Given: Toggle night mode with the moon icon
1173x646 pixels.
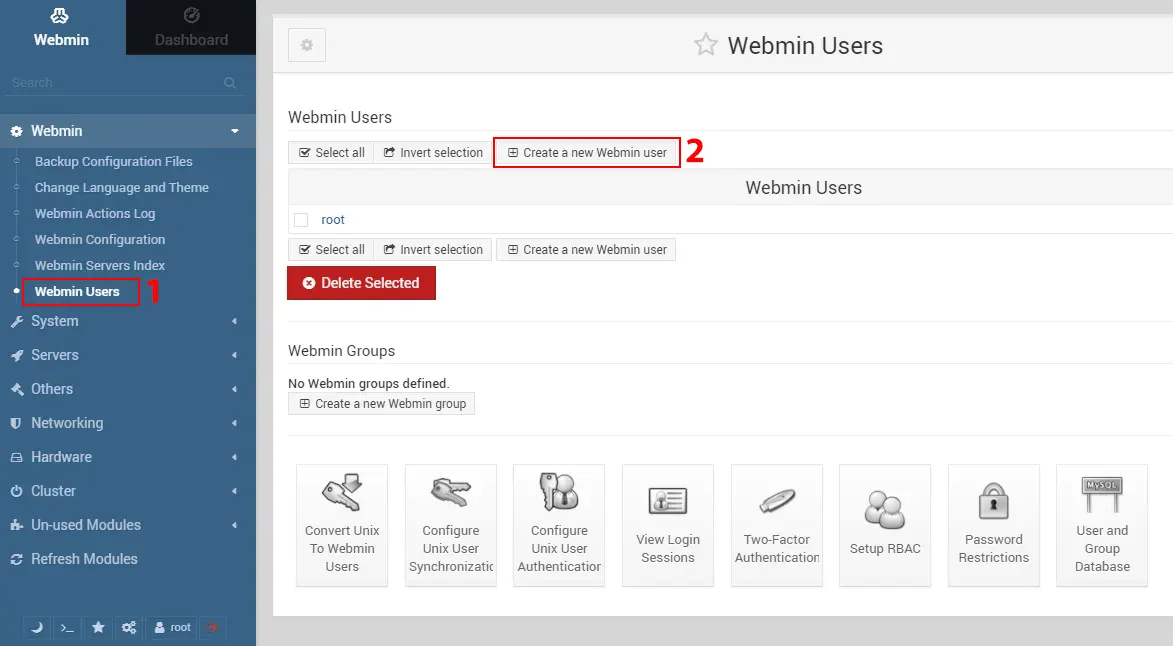Looking at the screenshot, I should [x=37, y=627].
